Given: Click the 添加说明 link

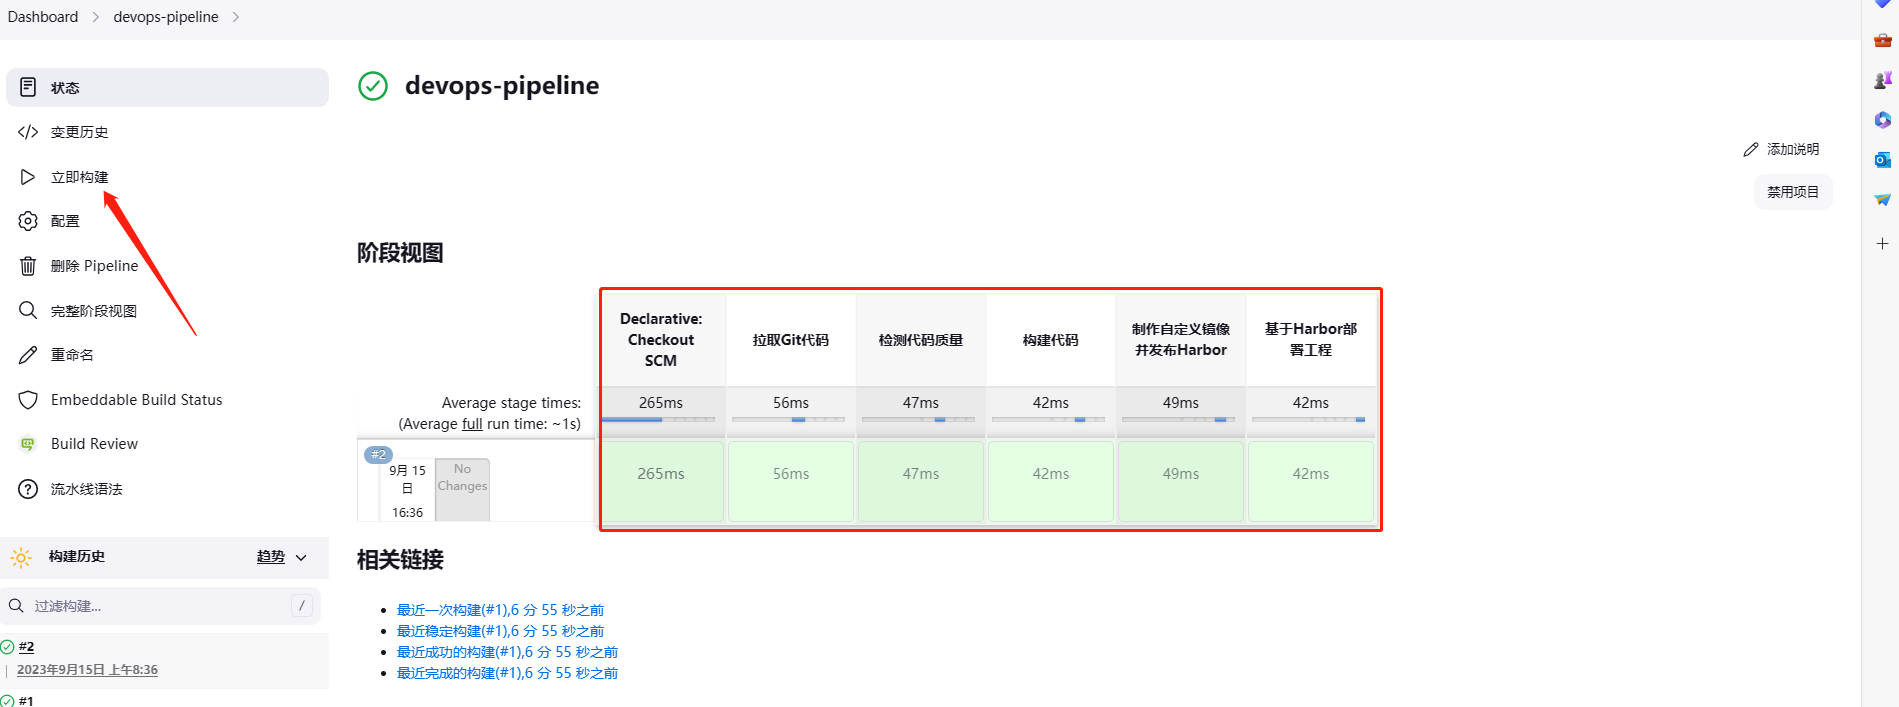Looking at the screenshot, I should 1781,149.
